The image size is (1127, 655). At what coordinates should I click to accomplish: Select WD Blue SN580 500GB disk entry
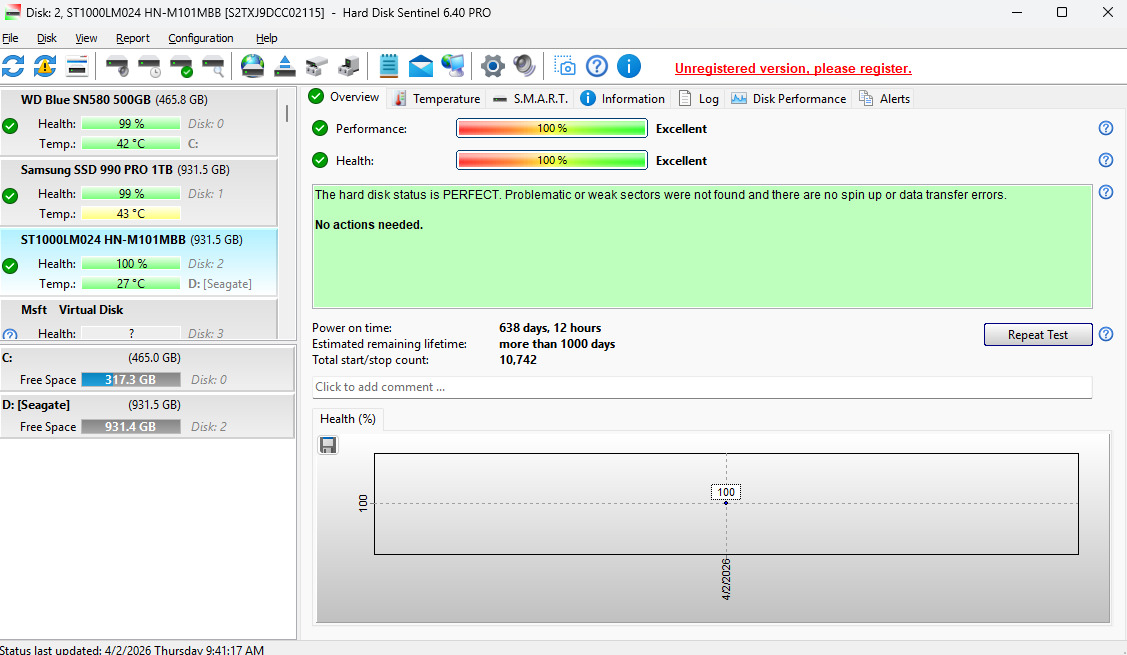point(138,122)
